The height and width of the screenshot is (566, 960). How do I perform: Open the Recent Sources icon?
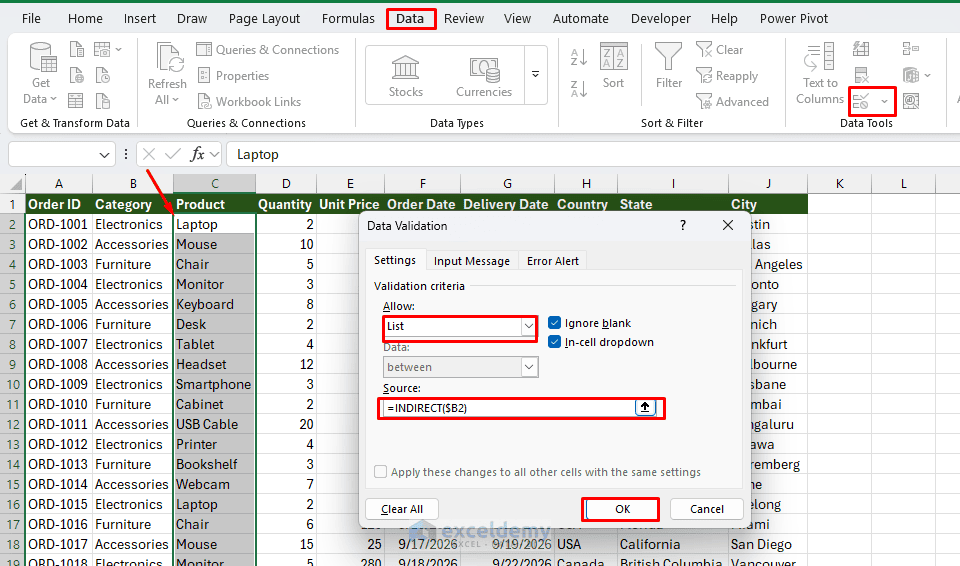click(x=102, y=75)
